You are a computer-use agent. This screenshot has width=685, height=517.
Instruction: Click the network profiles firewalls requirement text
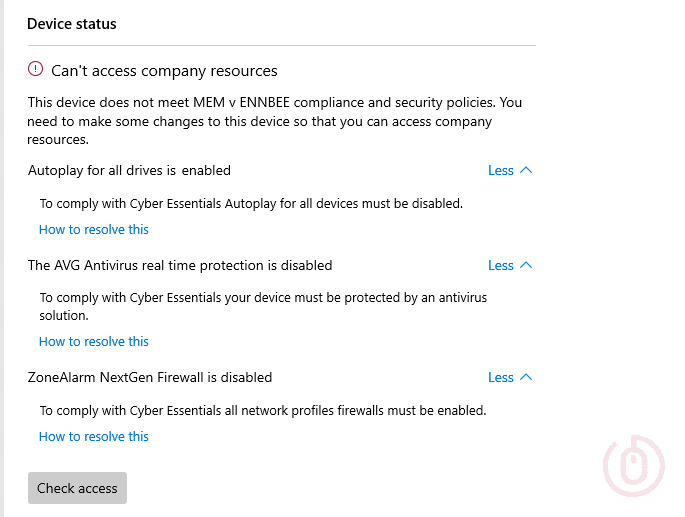coord(262,410)
